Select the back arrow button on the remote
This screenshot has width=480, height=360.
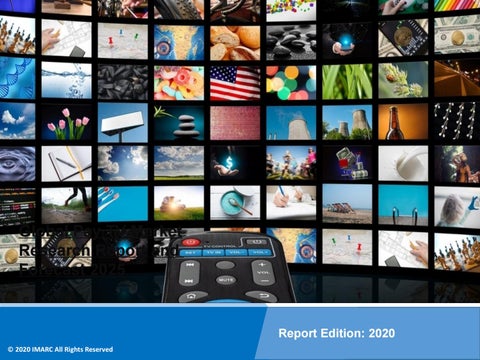point(261,296)
